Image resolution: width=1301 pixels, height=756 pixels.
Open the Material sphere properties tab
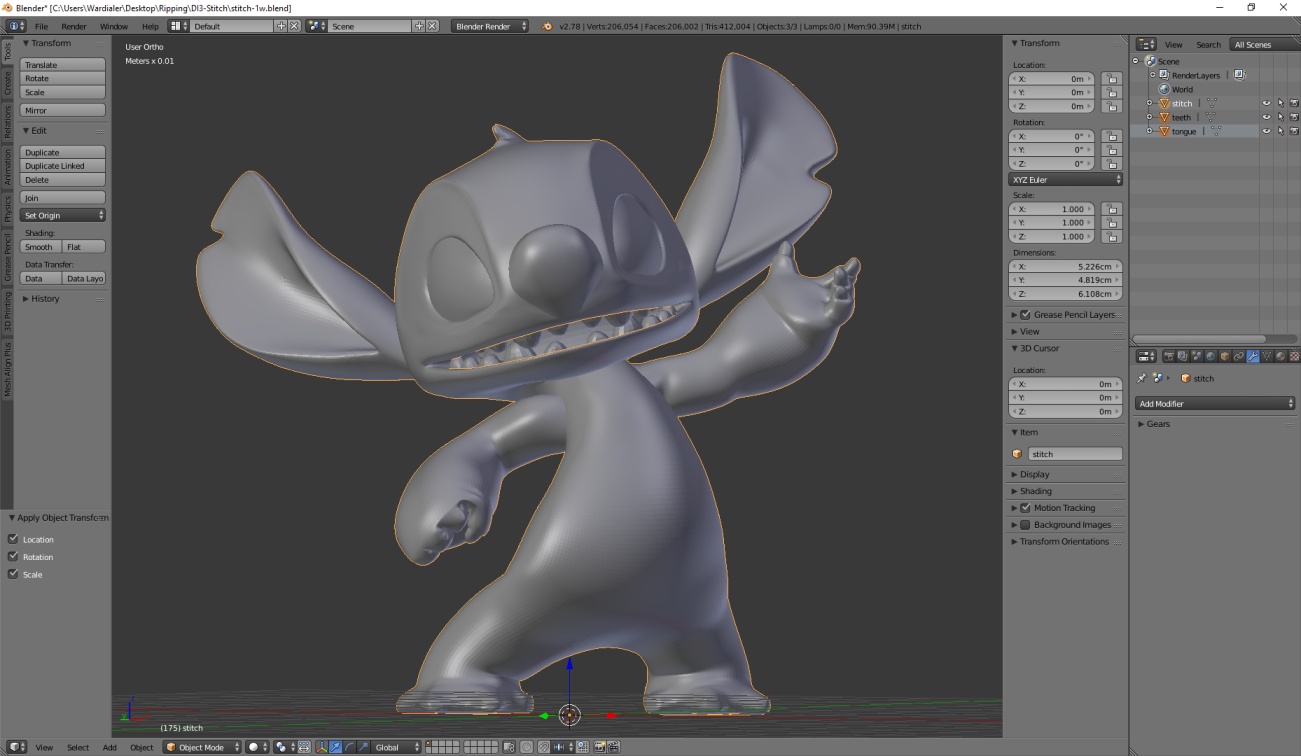[x=1281, y=356]
